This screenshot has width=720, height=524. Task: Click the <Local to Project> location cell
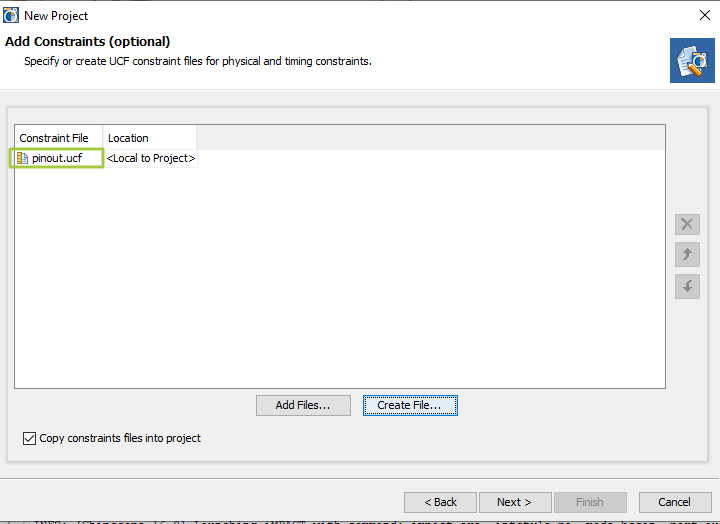click(x=151, y=158)
